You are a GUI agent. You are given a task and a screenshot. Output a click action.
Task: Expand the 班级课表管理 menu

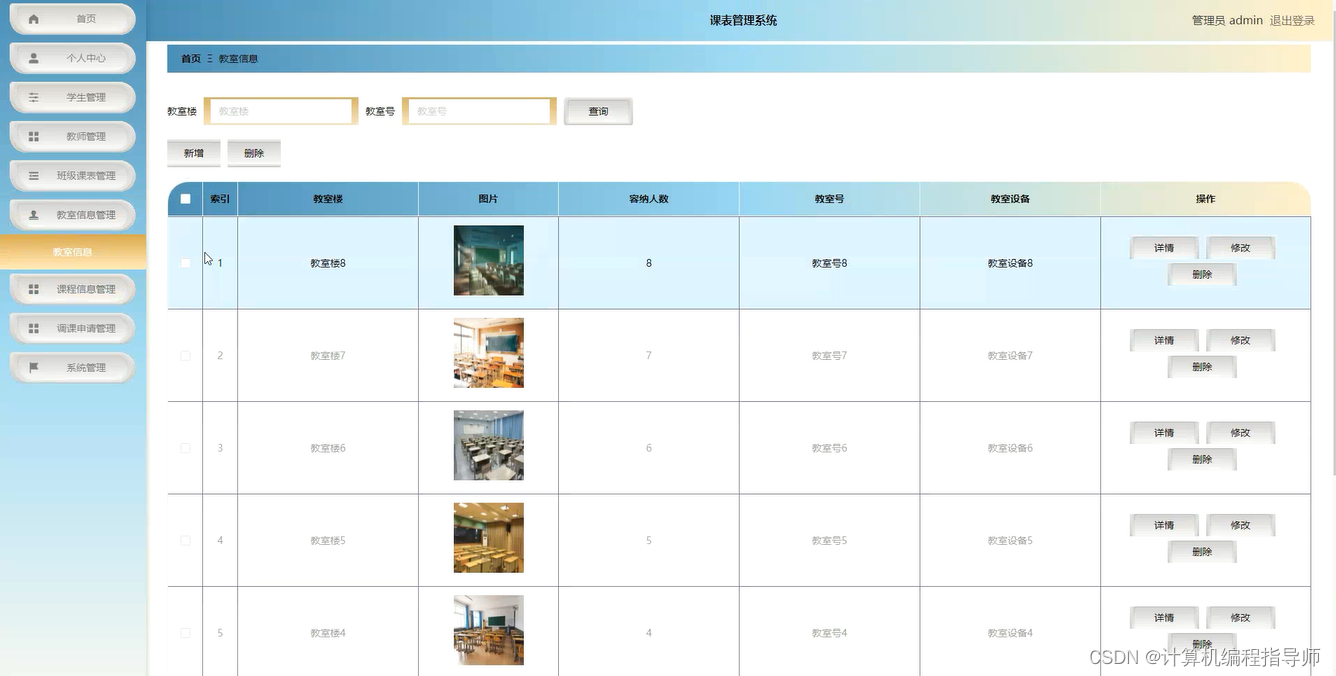pos(72,175)
